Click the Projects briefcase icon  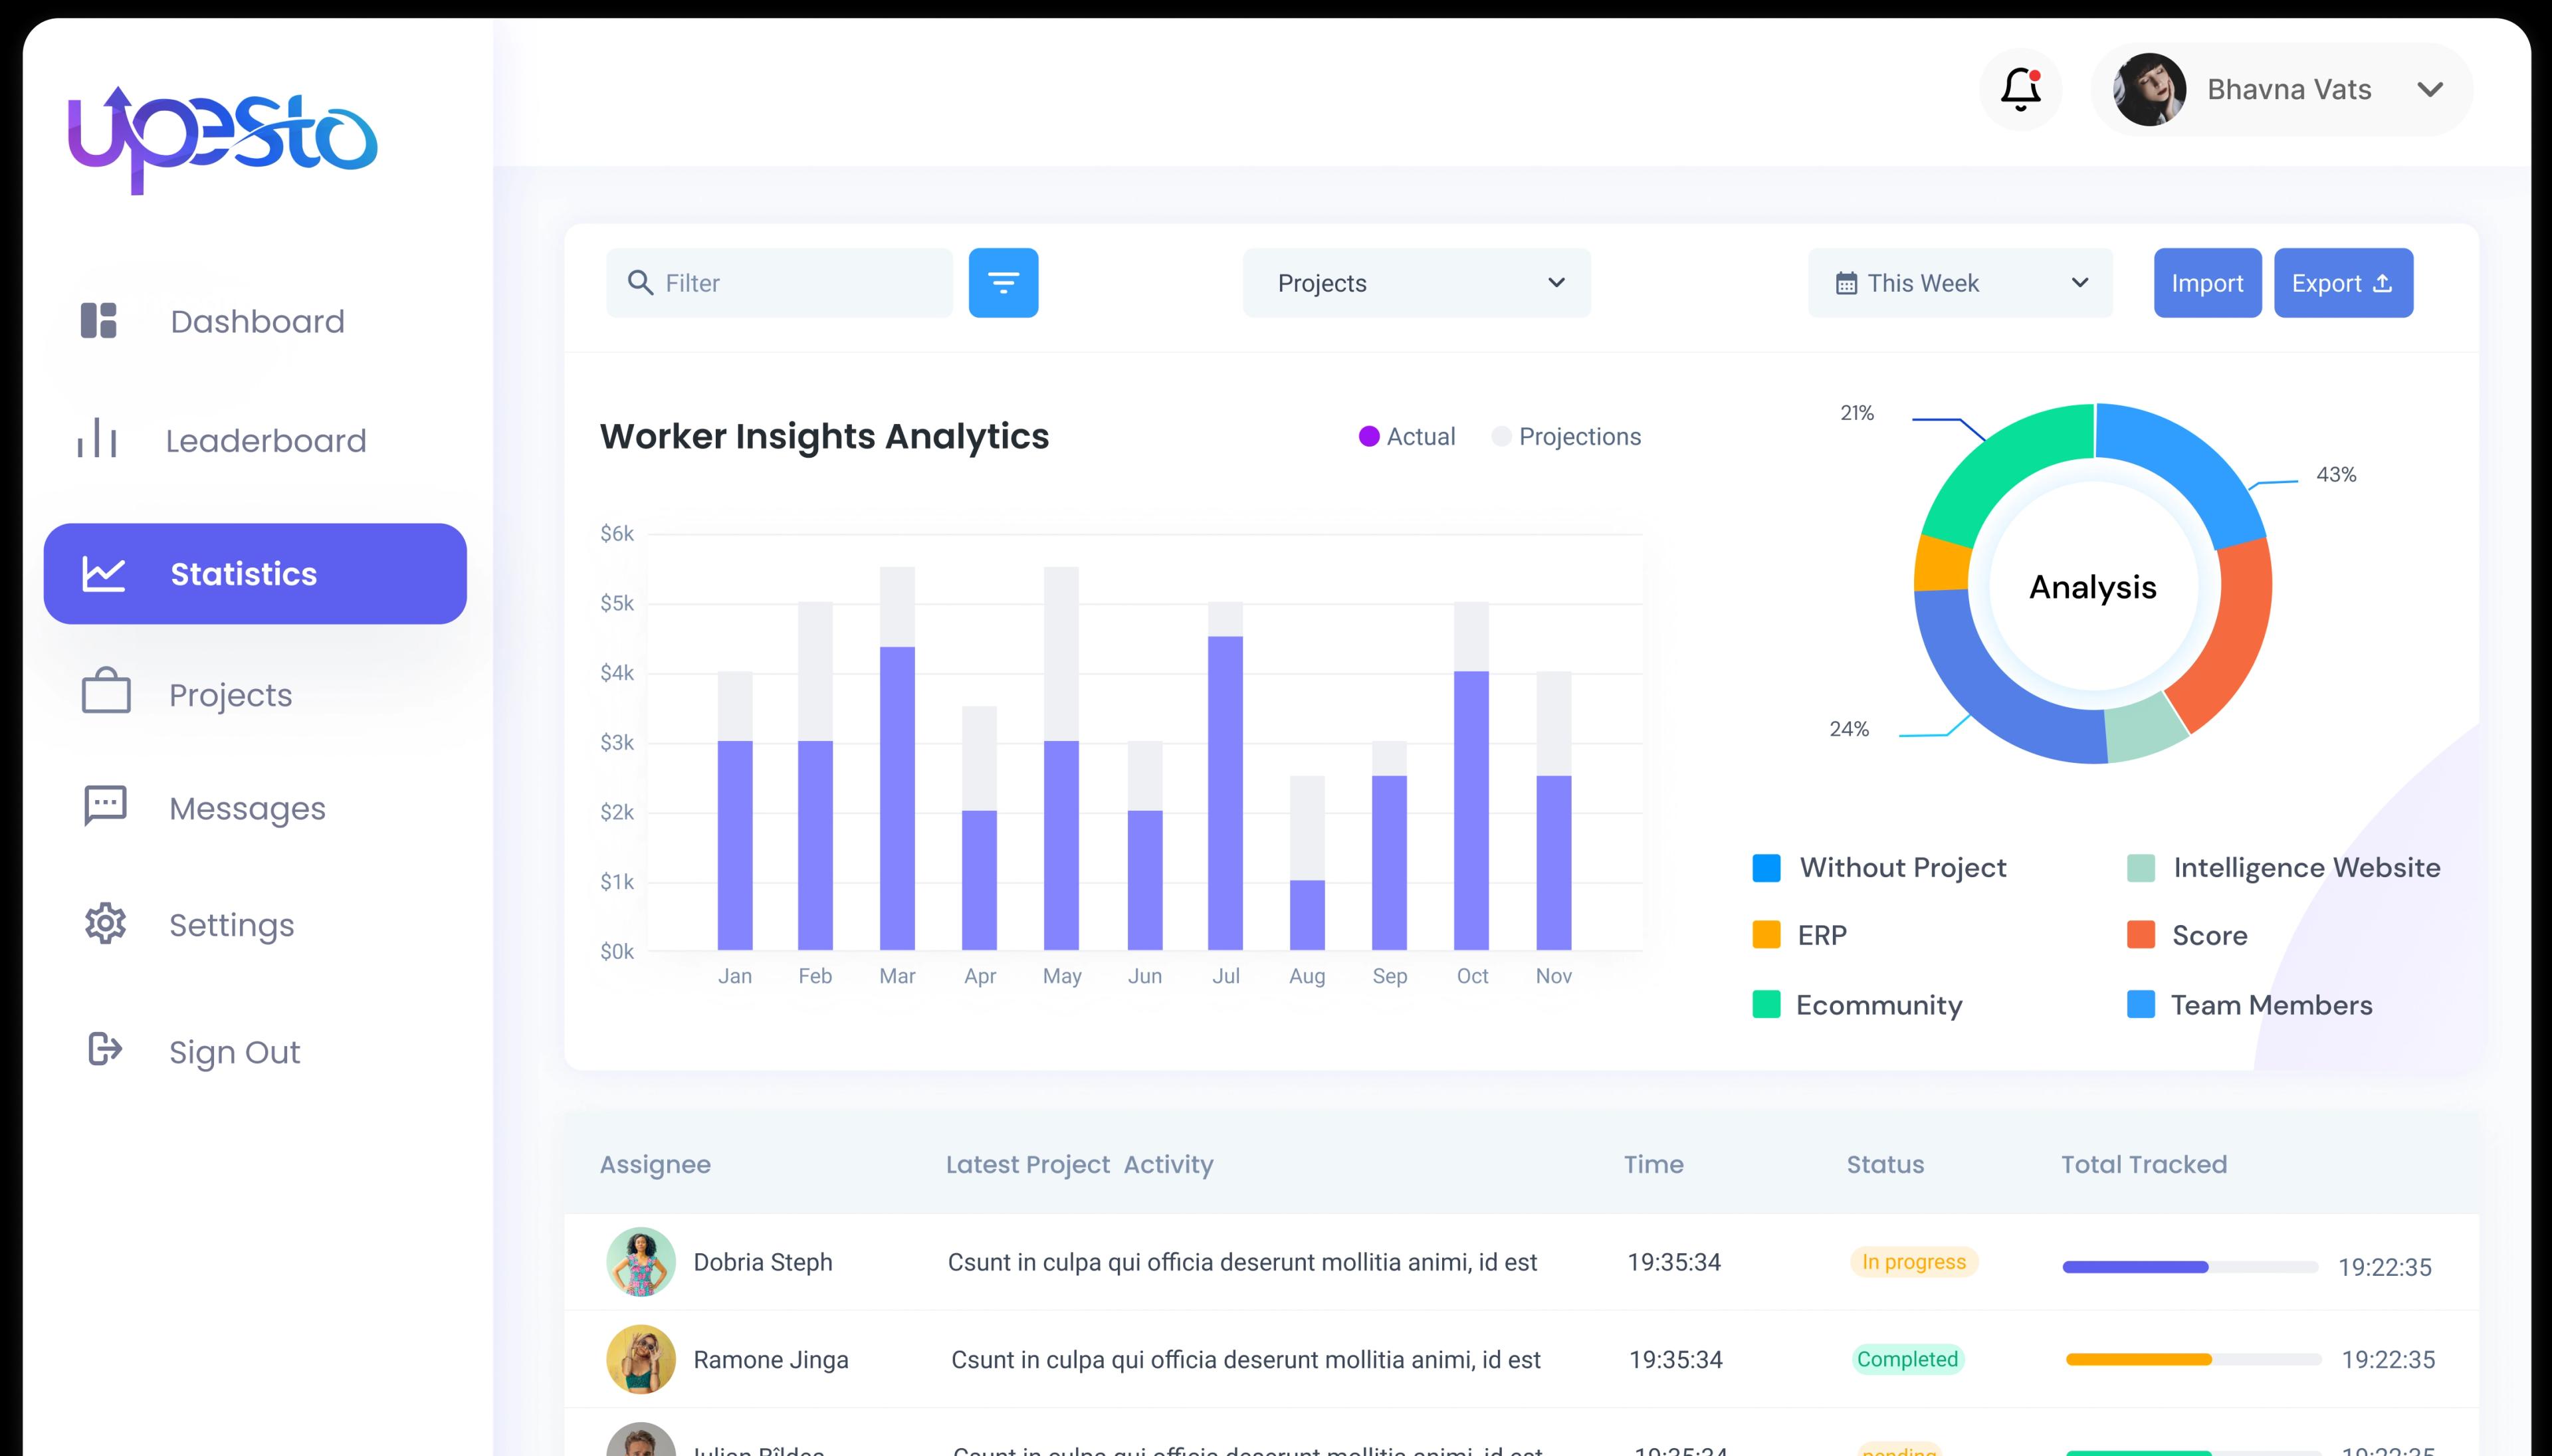[x=106, y=691]
